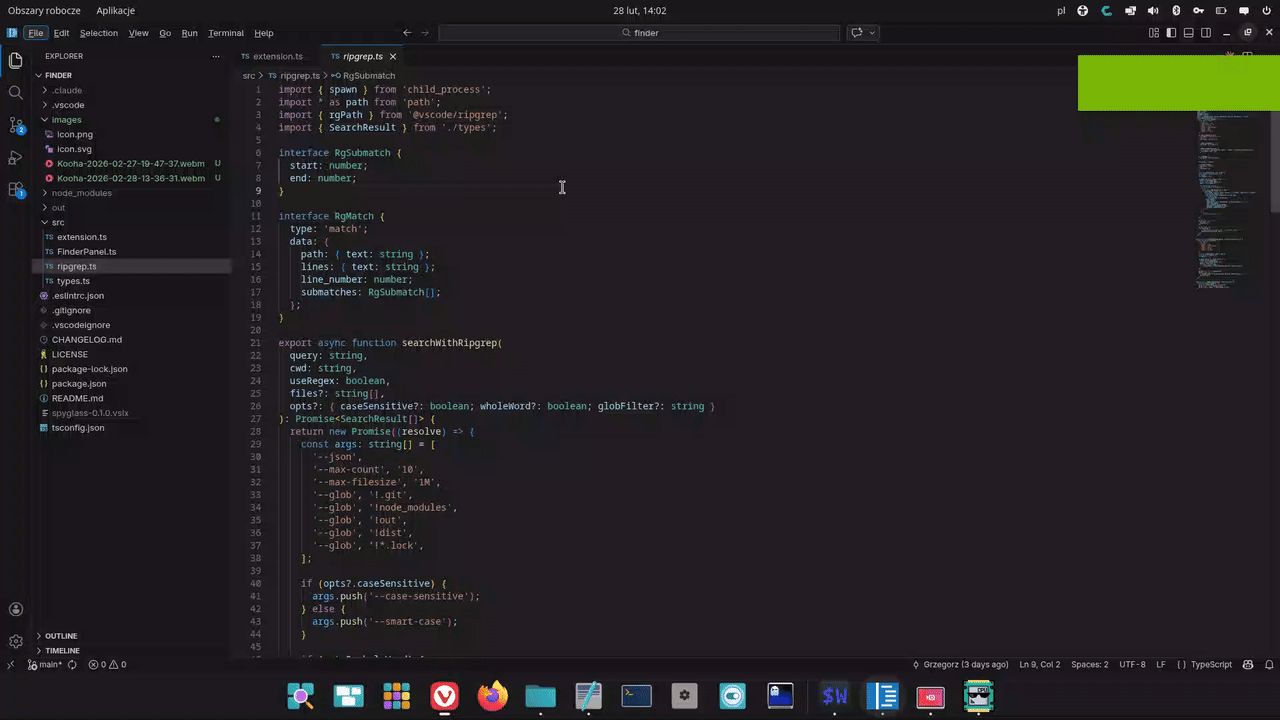Open the Selection menu
1280x720 pixels.
pos(98,32)
